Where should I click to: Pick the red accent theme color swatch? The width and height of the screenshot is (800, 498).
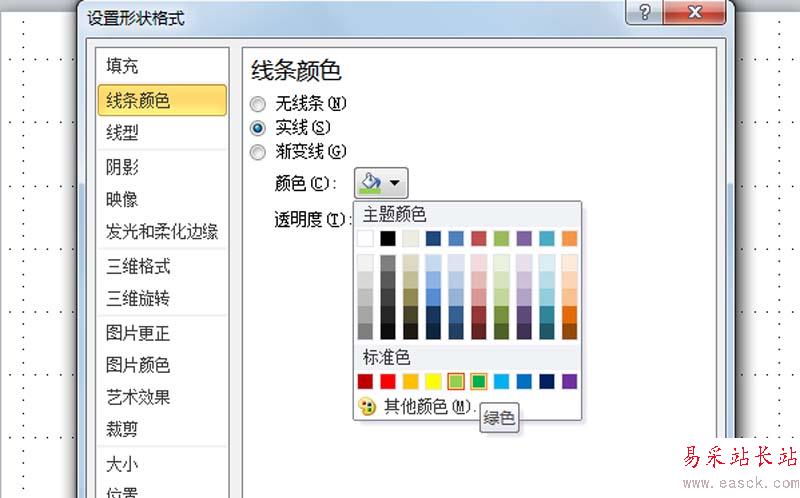coord(479,238)
